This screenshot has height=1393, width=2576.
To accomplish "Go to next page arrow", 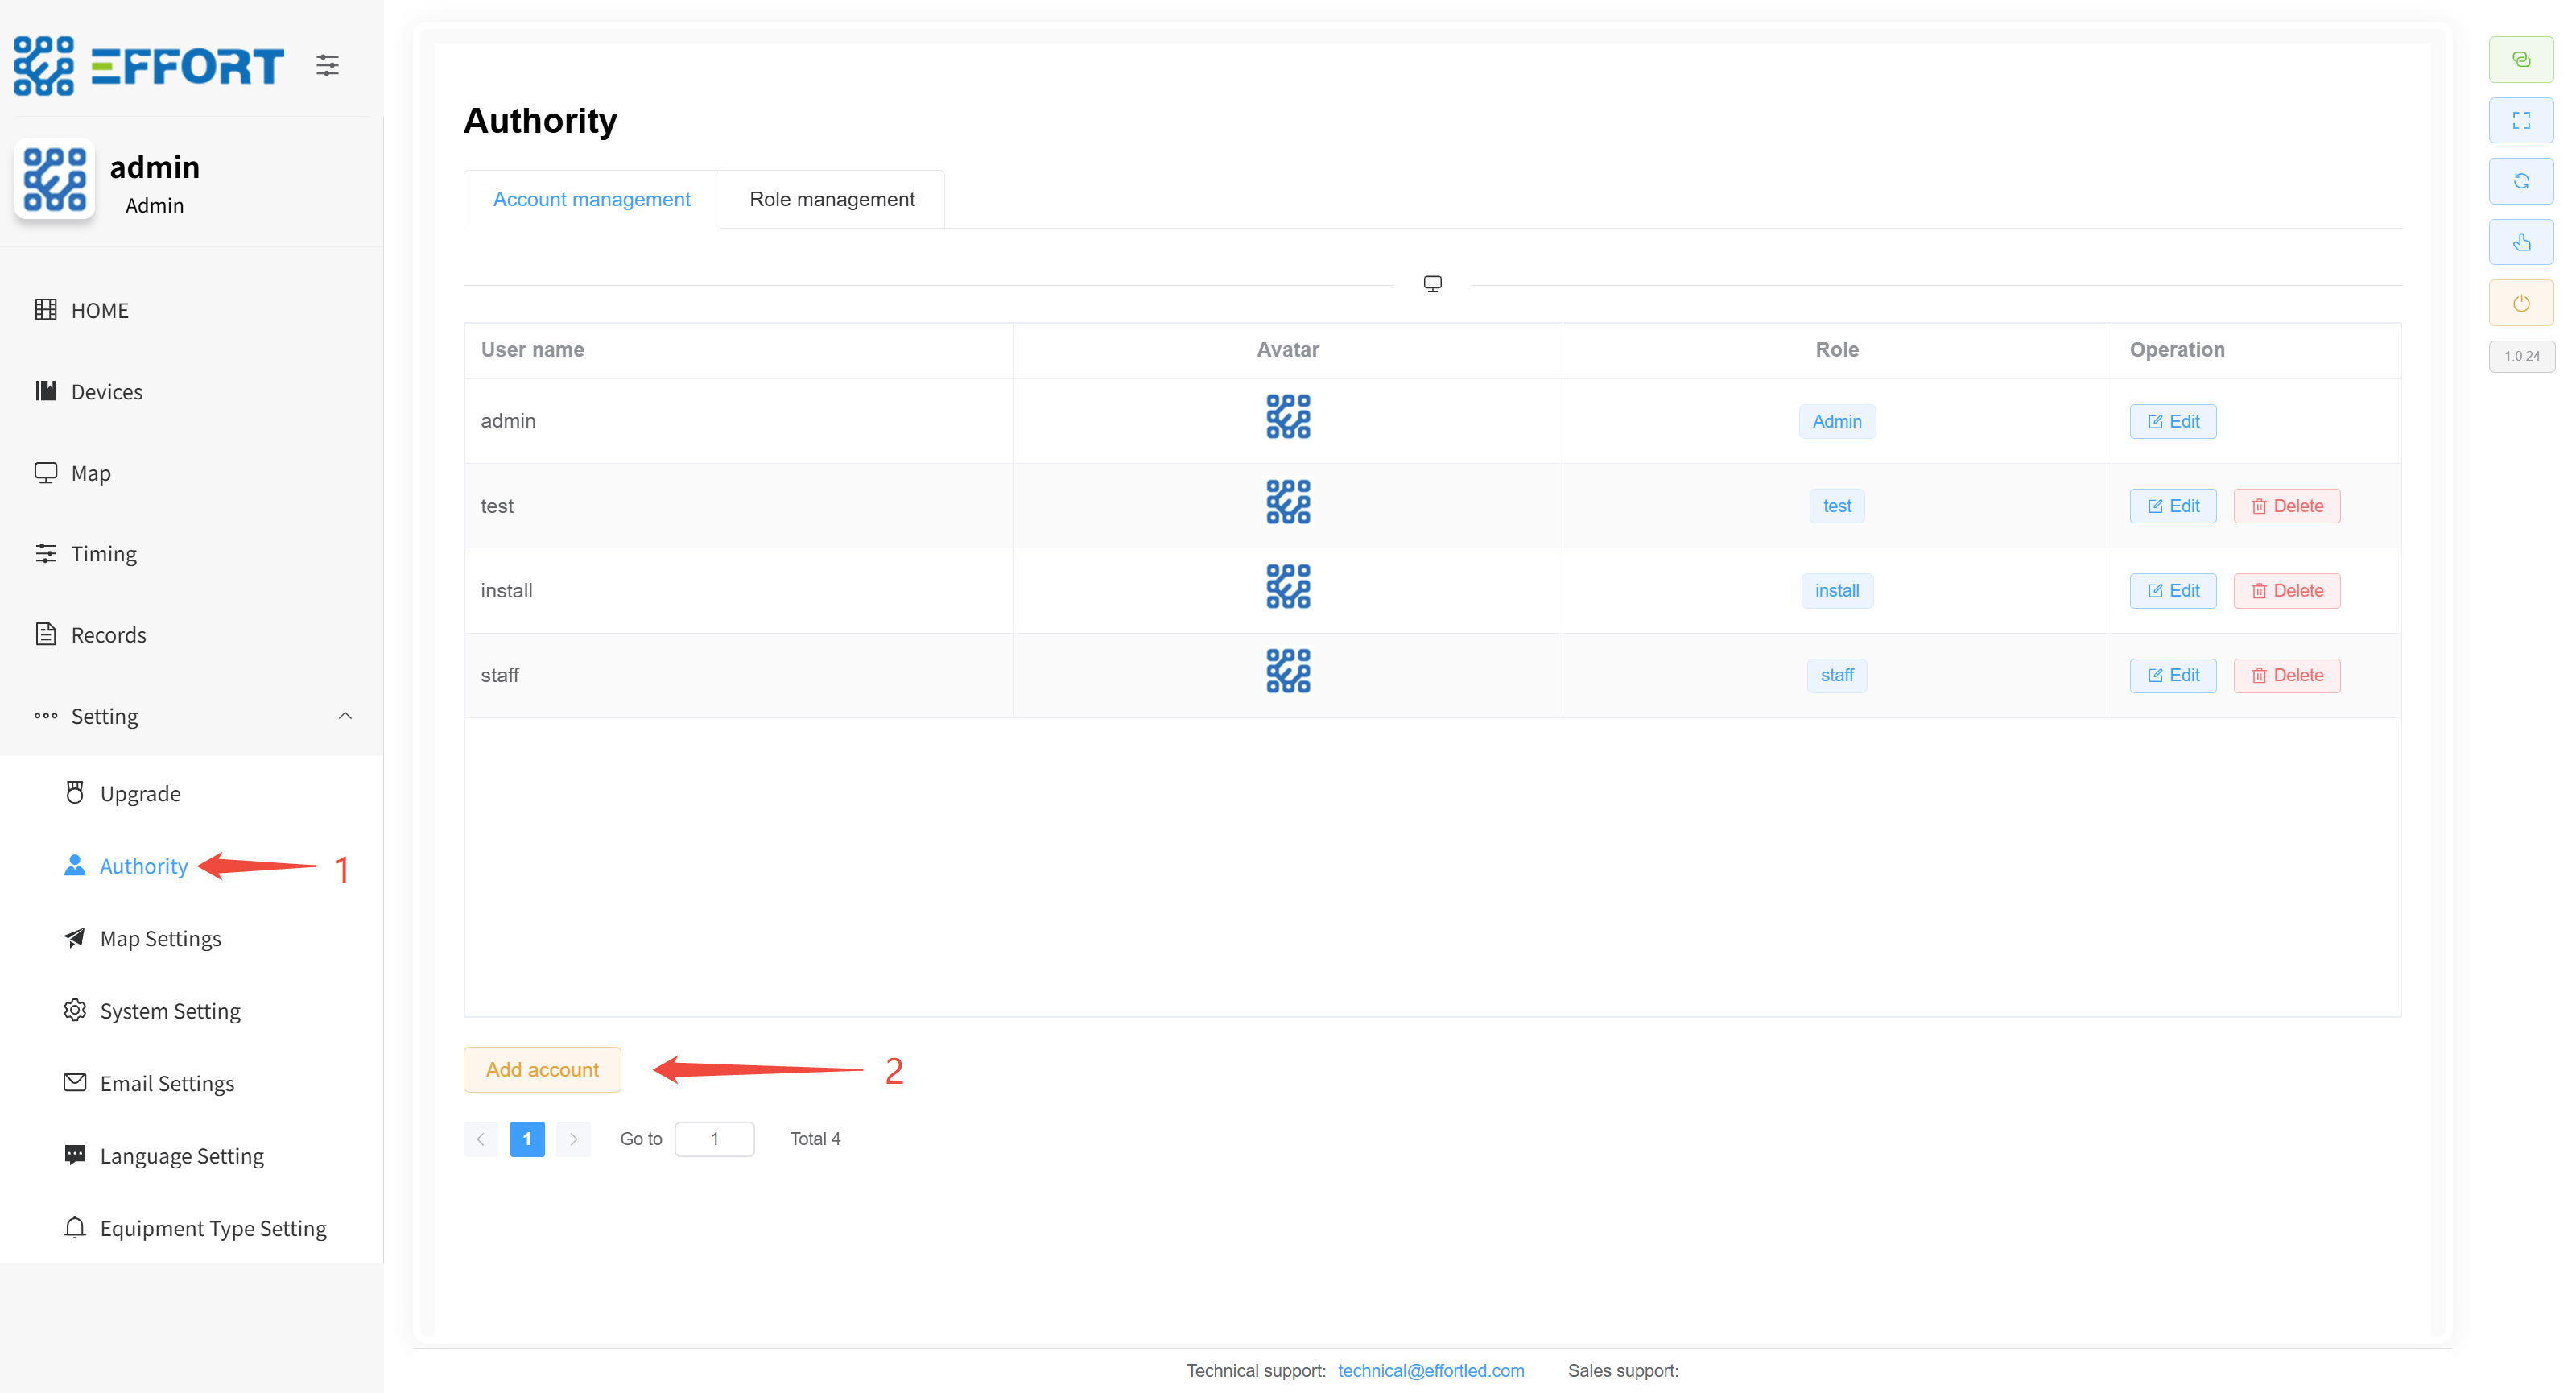I will (573, 1139).
